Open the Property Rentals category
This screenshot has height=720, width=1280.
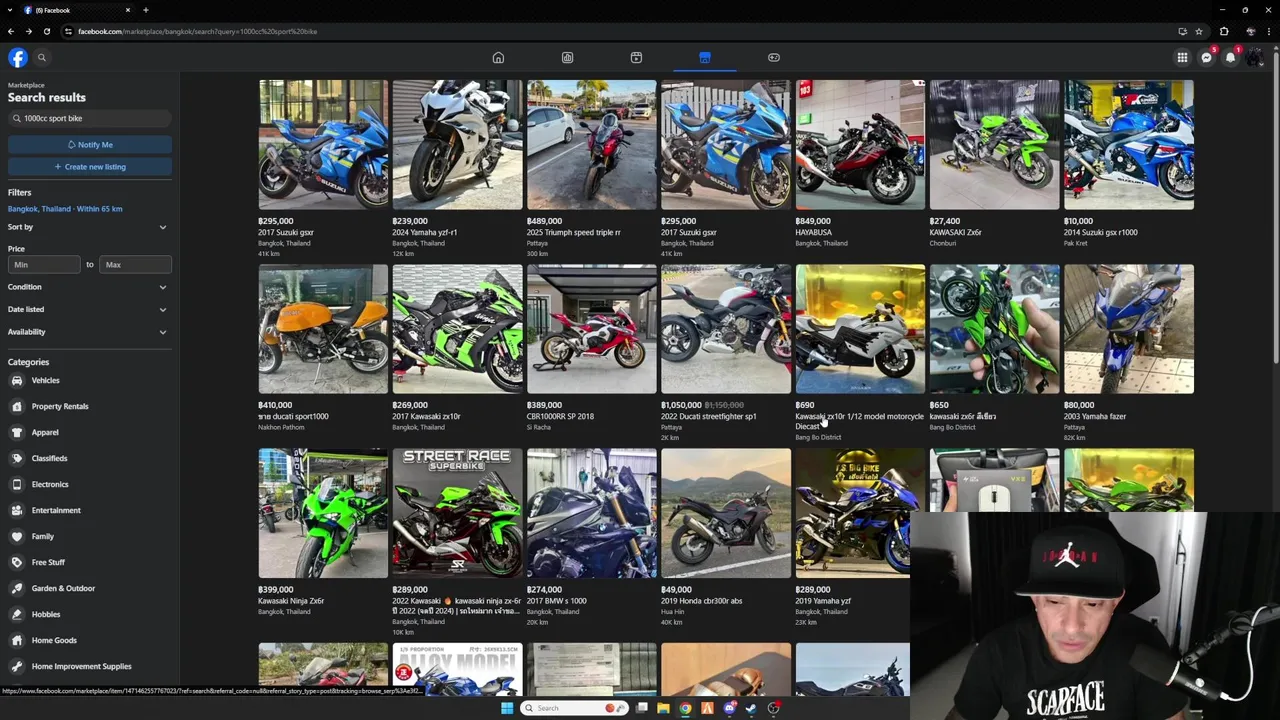90,407
